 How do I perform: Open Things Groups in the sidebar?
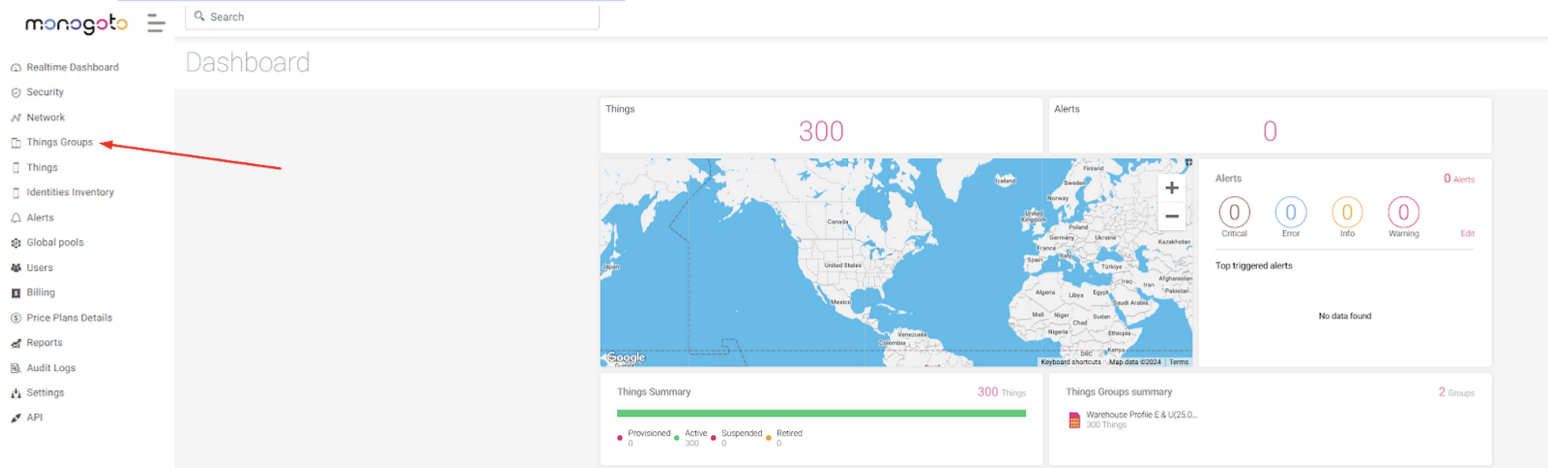tap(59, 142)
